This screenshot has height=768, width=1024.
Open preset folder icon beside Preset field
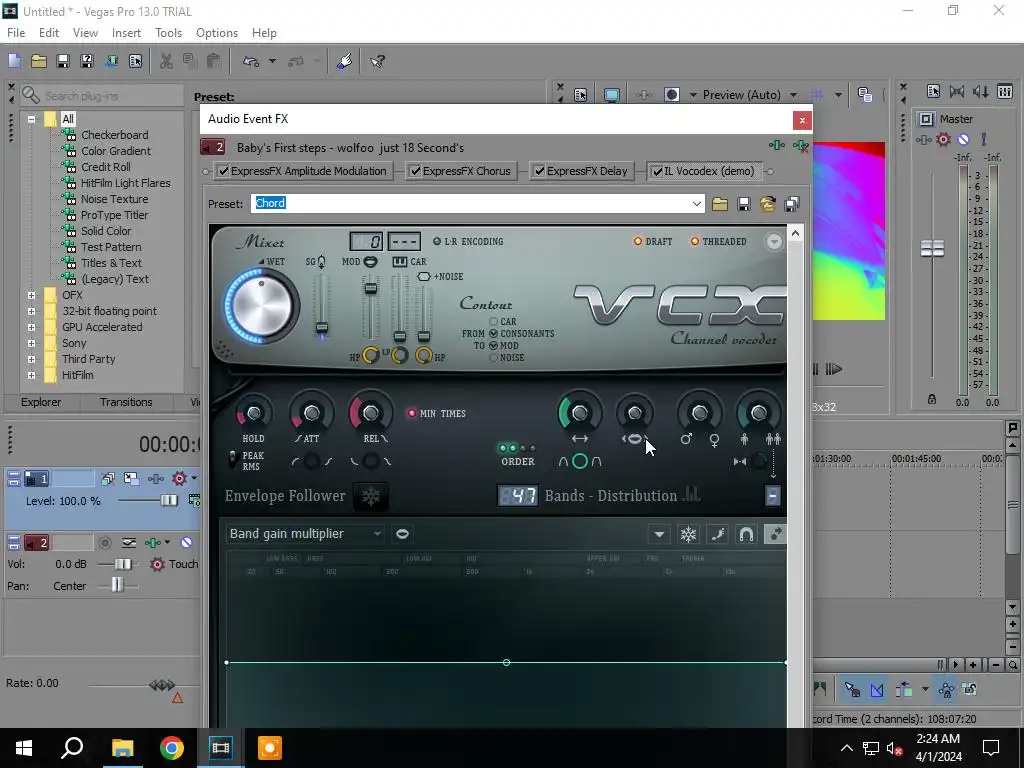click(720, 204)
